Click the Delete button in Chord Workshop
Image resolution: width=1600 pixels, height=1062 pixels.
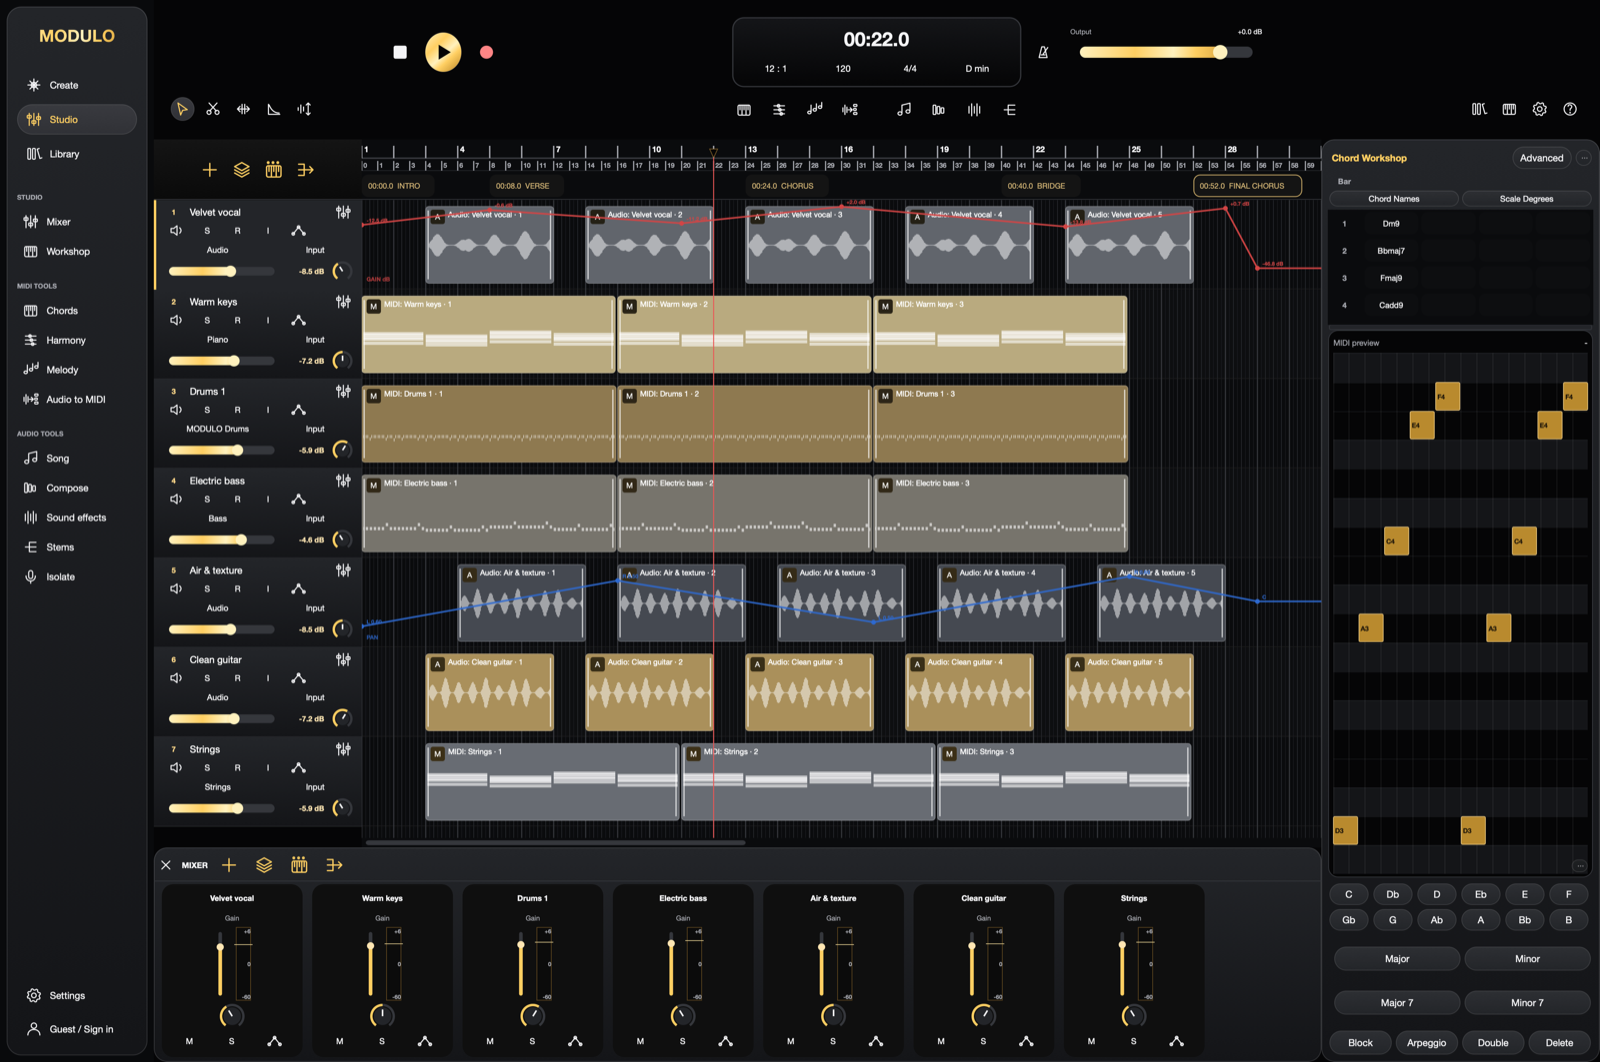[1559, 1043]
